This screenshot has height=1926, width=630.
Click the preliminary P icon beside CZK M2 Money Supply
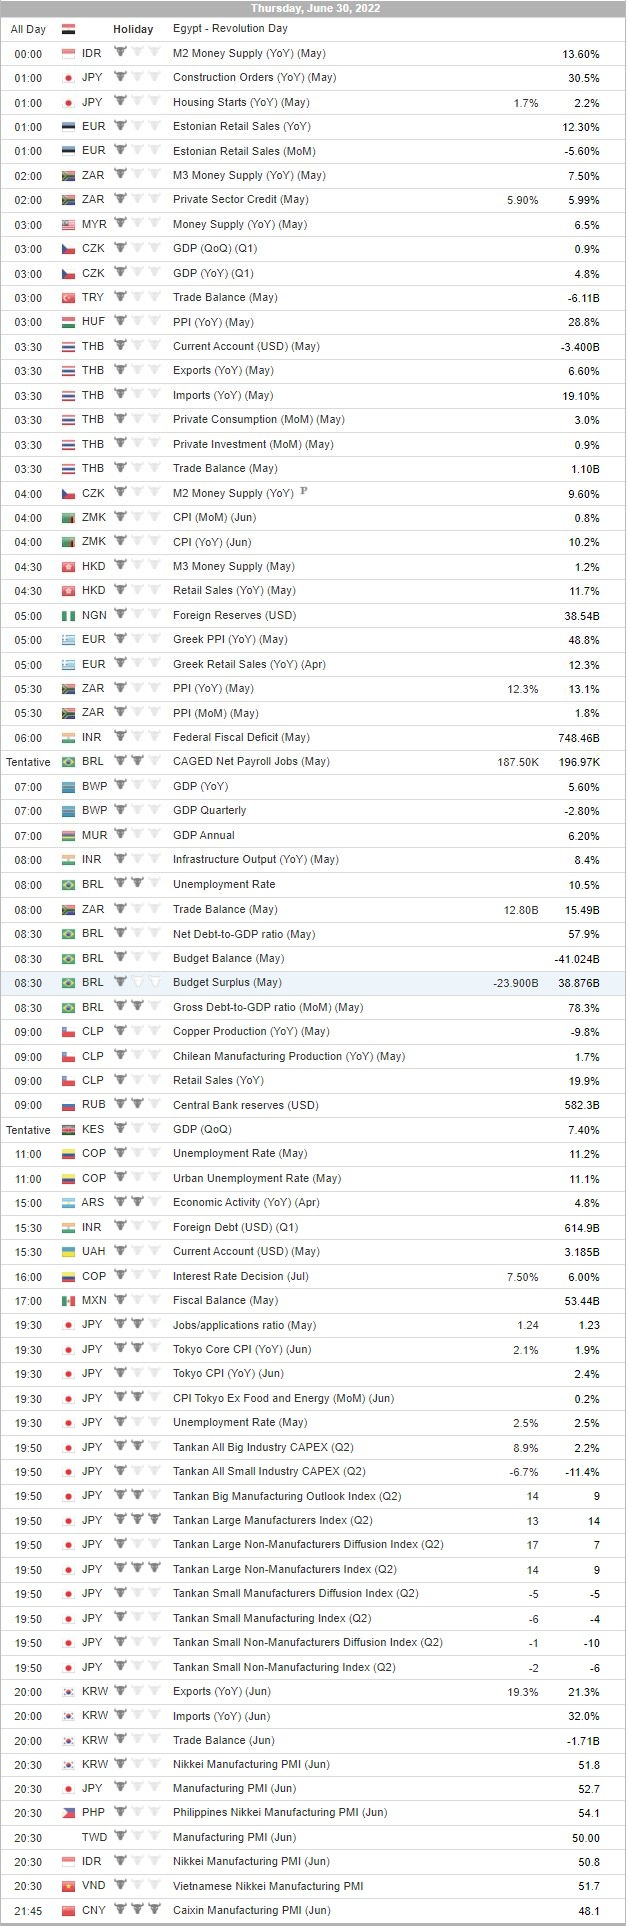point(303,492)
